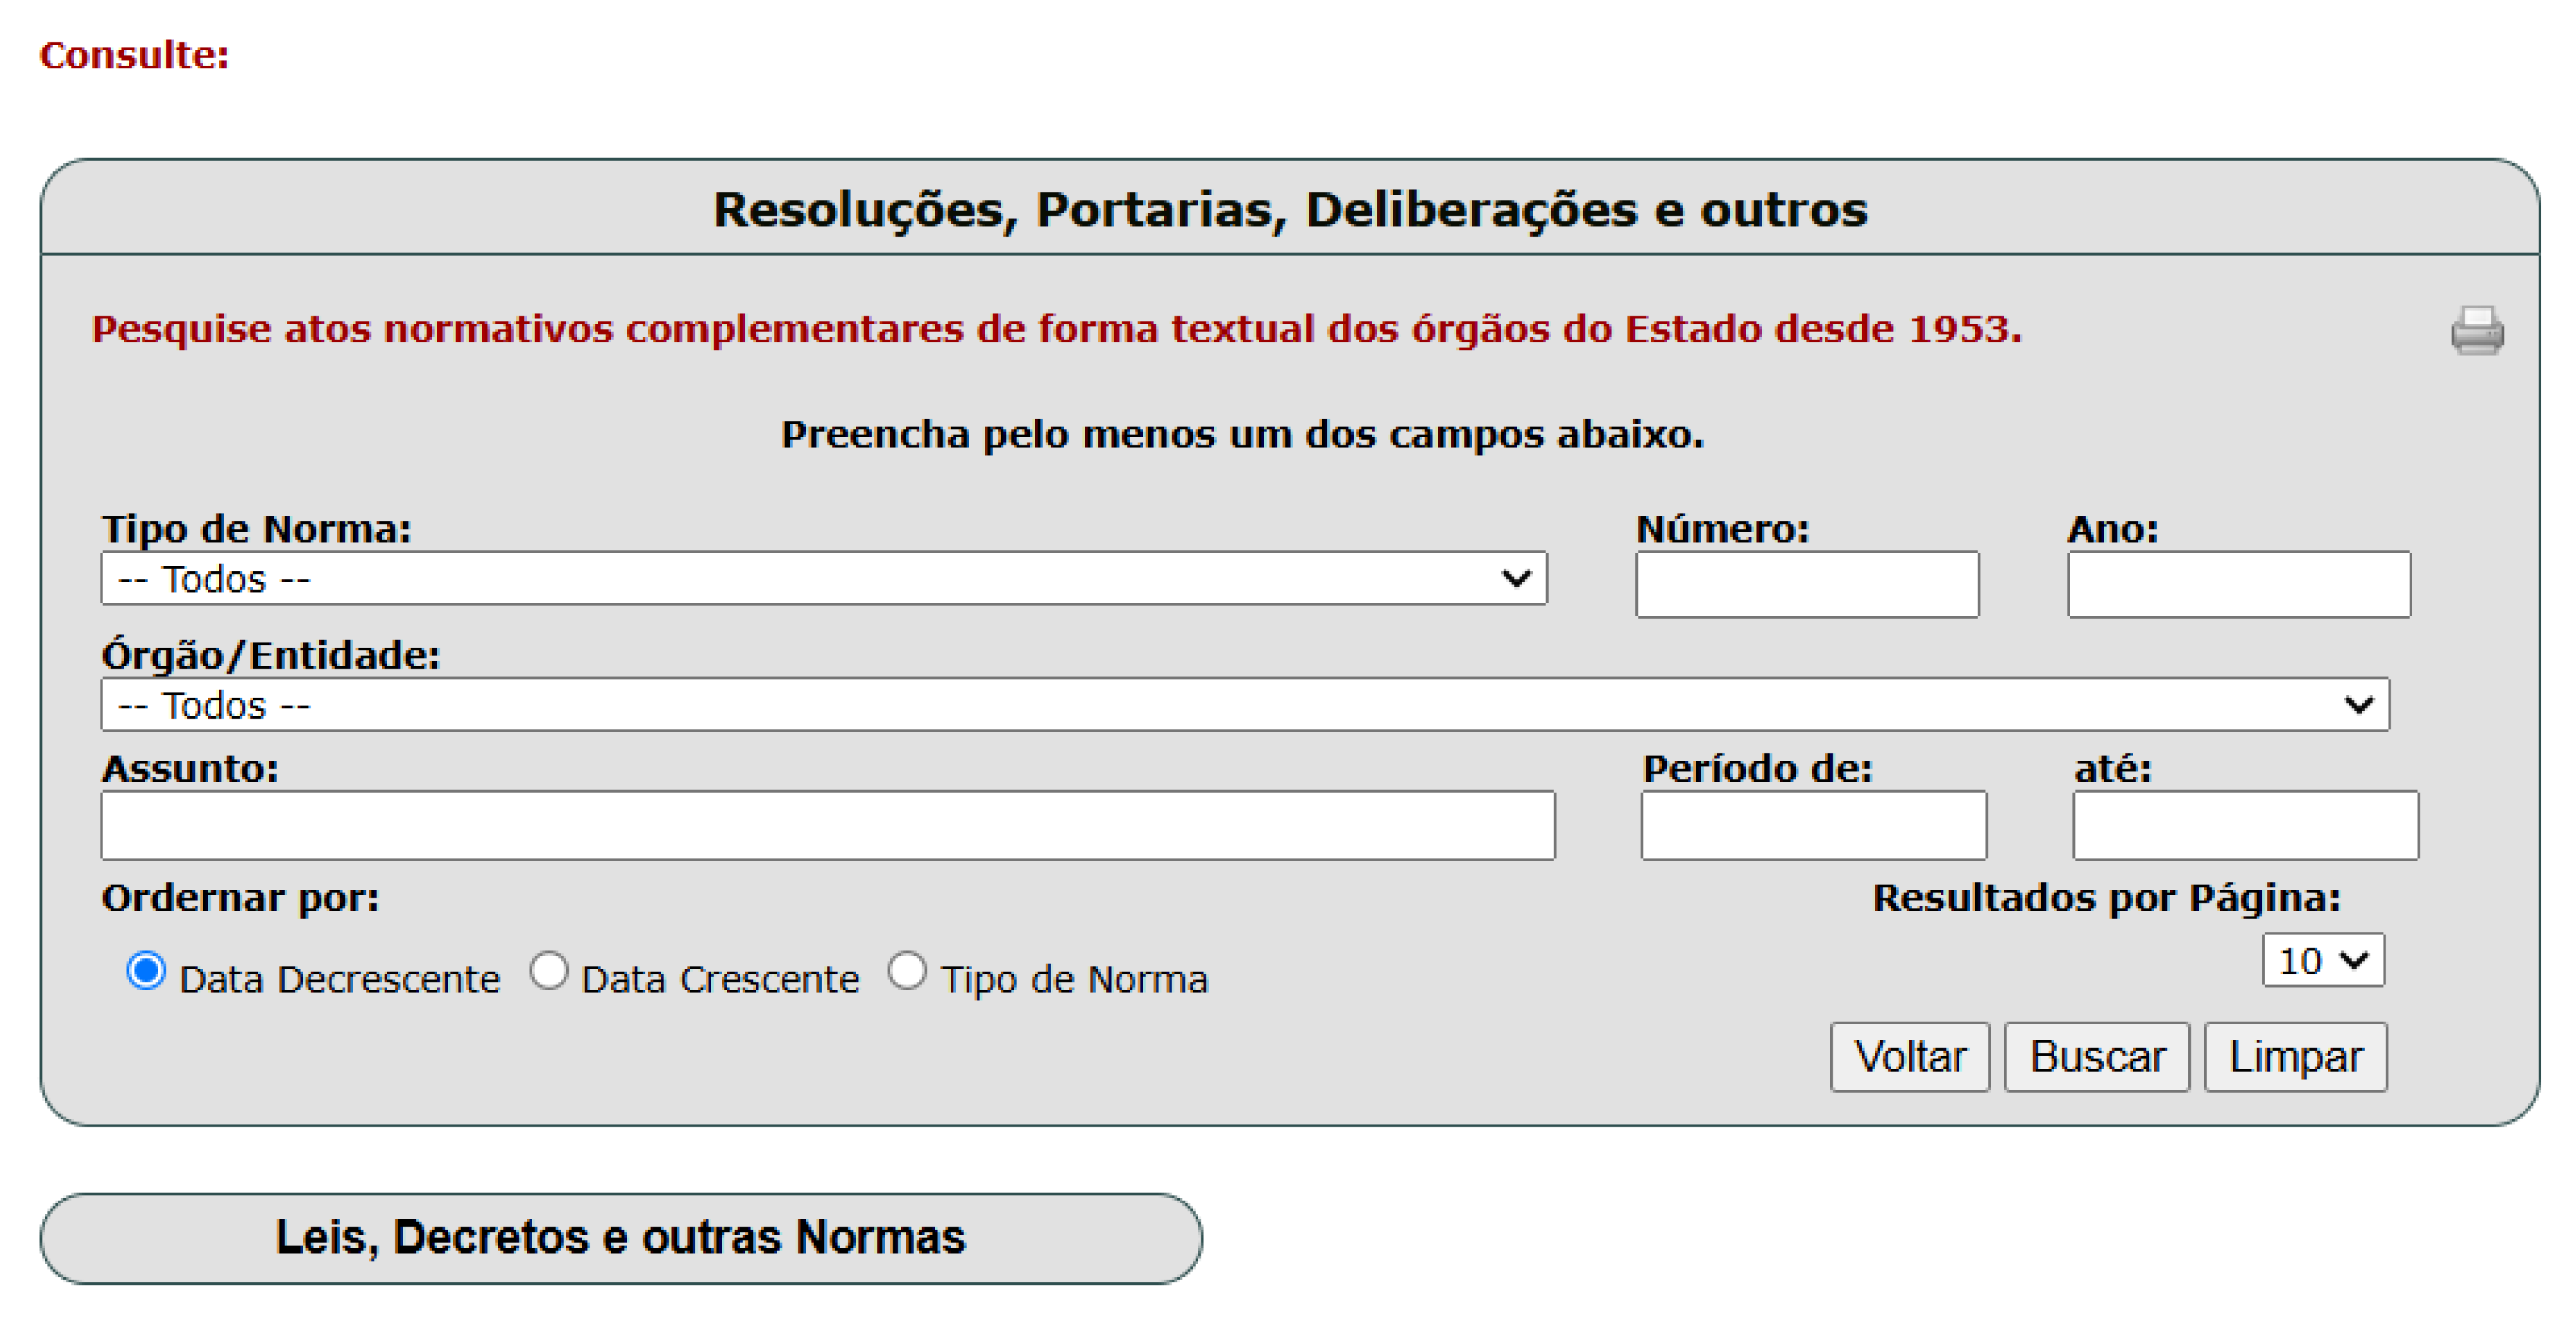
Task: Click into the Ano text field
Action: click(x=2238, y=585)
